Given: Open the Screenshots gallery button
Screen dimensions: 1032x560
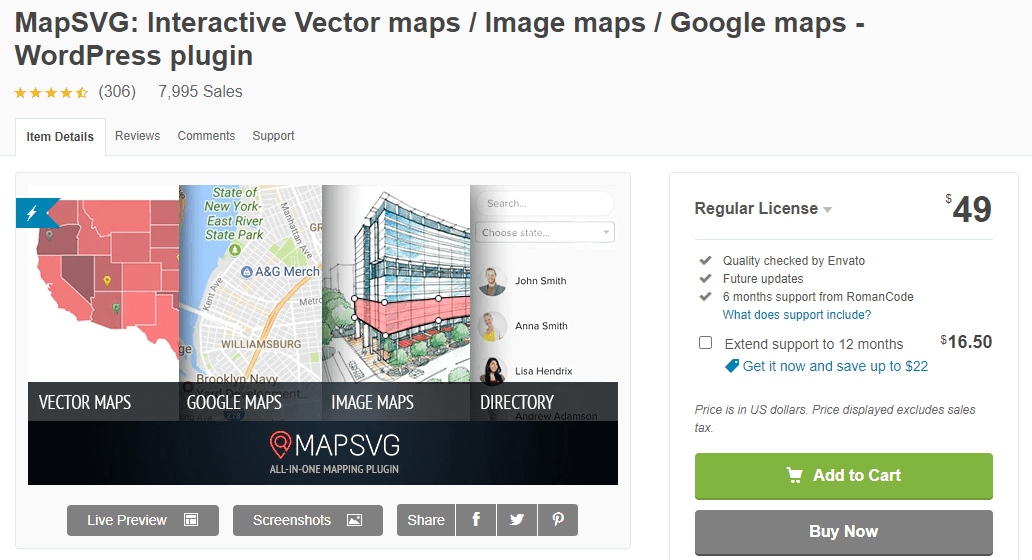Looking at the screenshot, I should pos(308,520).
